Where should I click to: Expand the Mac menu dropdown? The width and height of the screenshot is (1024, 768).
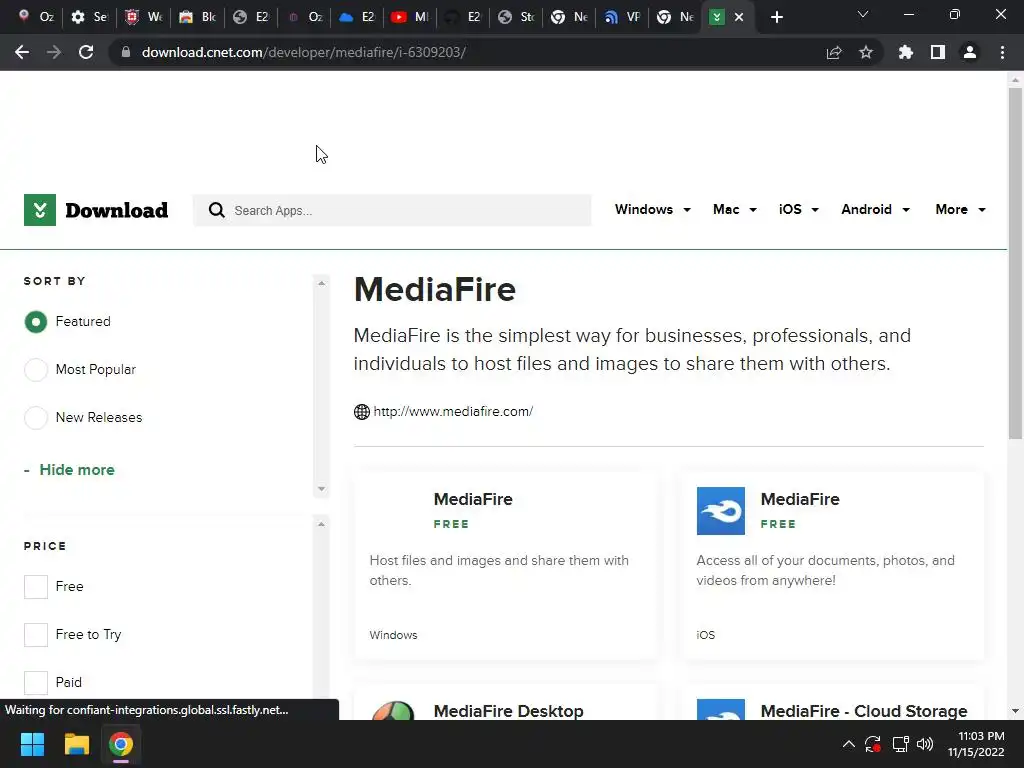[735, 210]
